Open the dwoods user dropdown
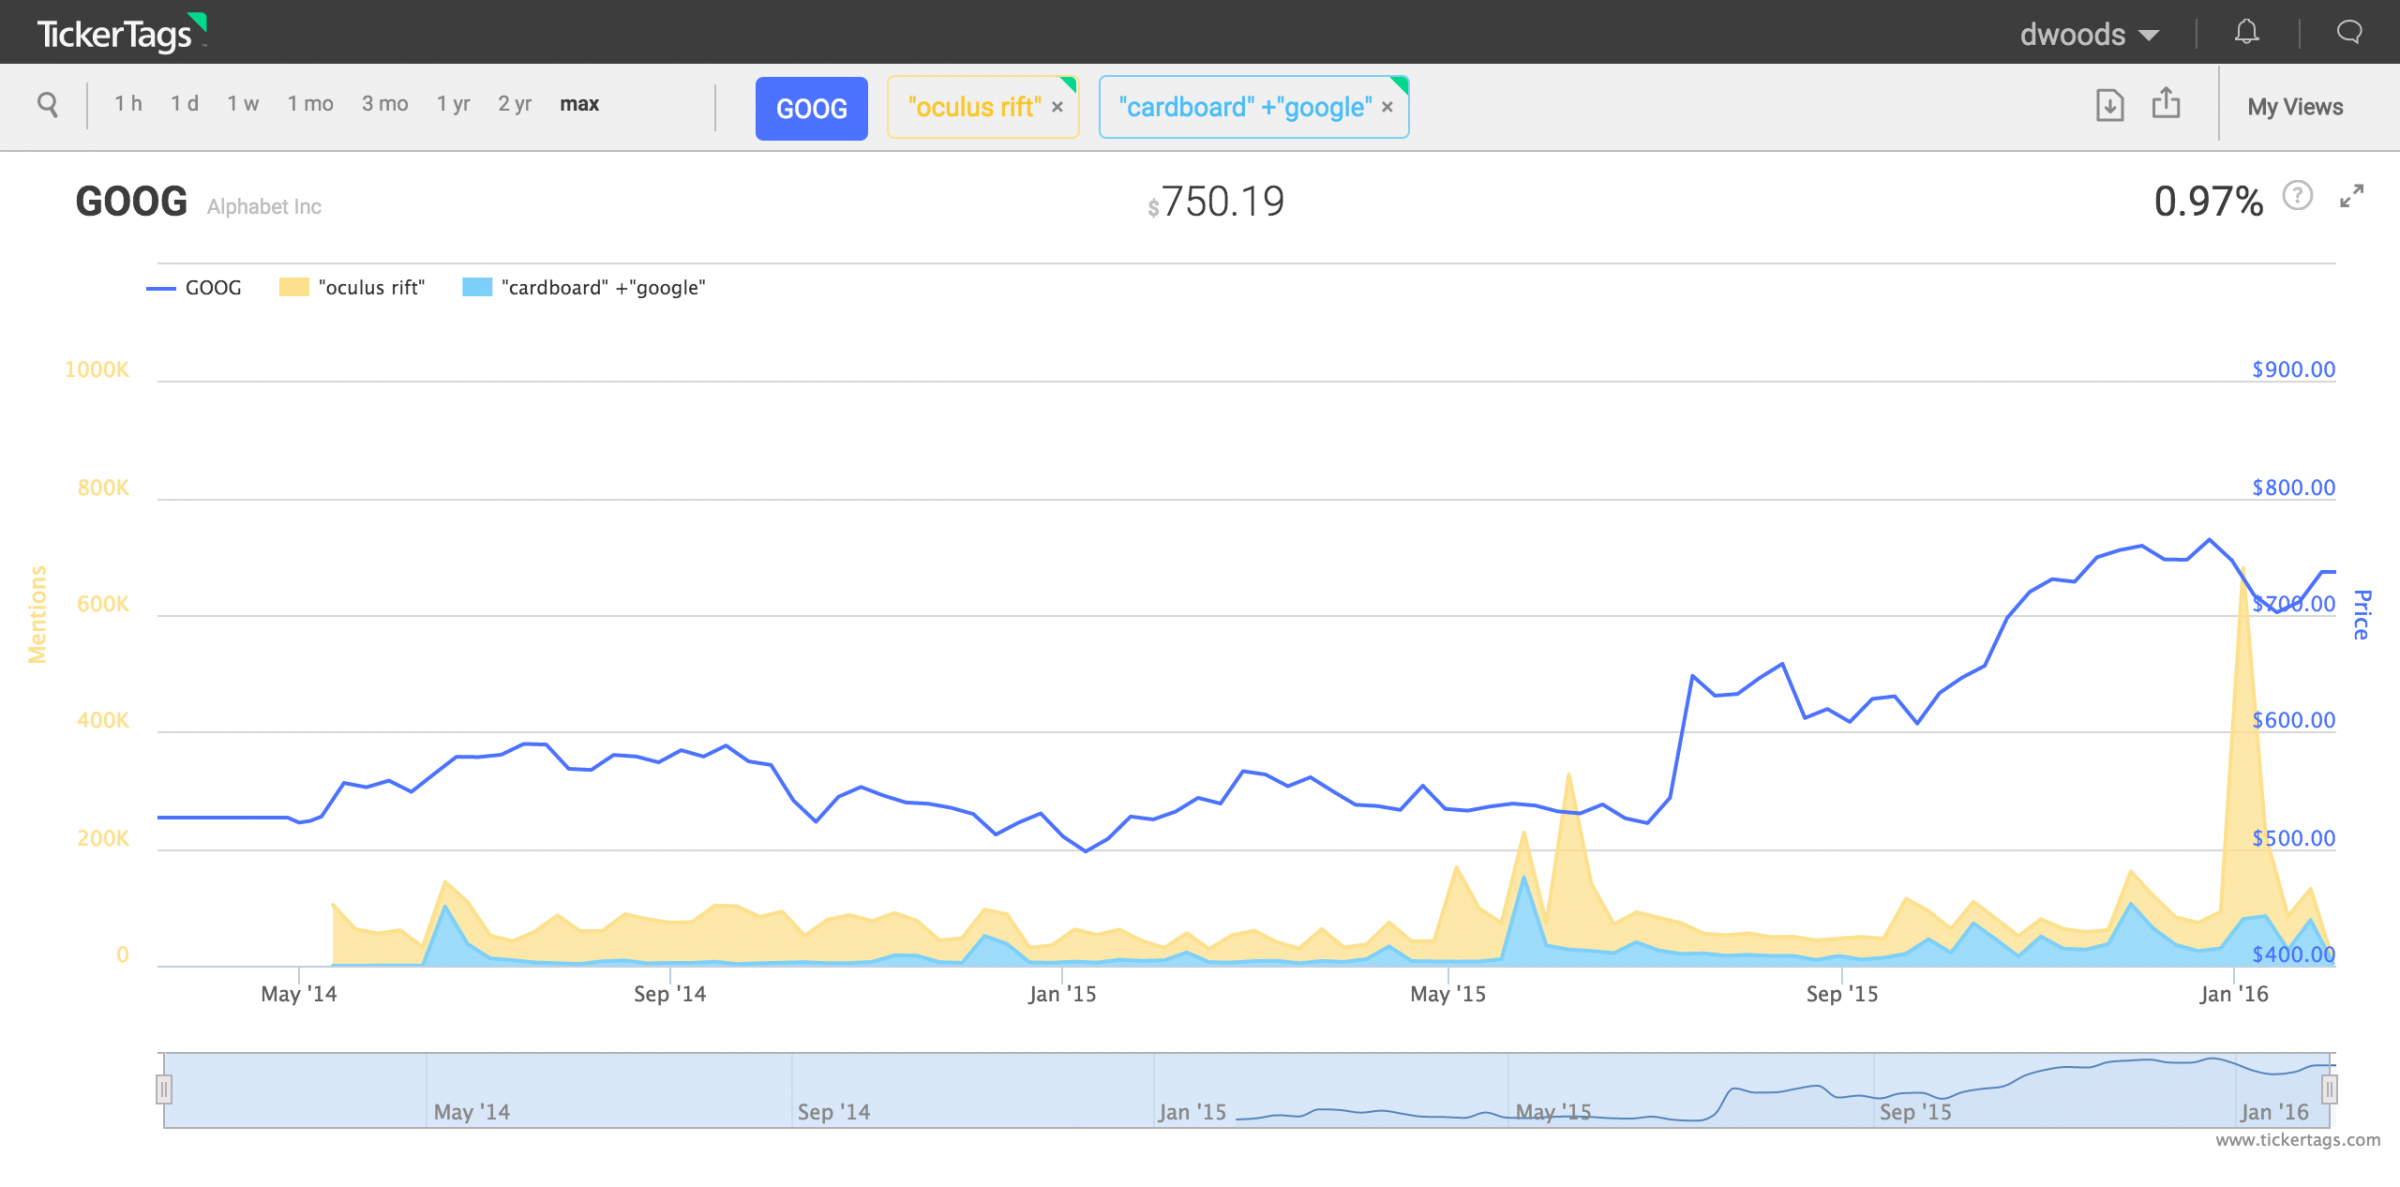 2089,34
